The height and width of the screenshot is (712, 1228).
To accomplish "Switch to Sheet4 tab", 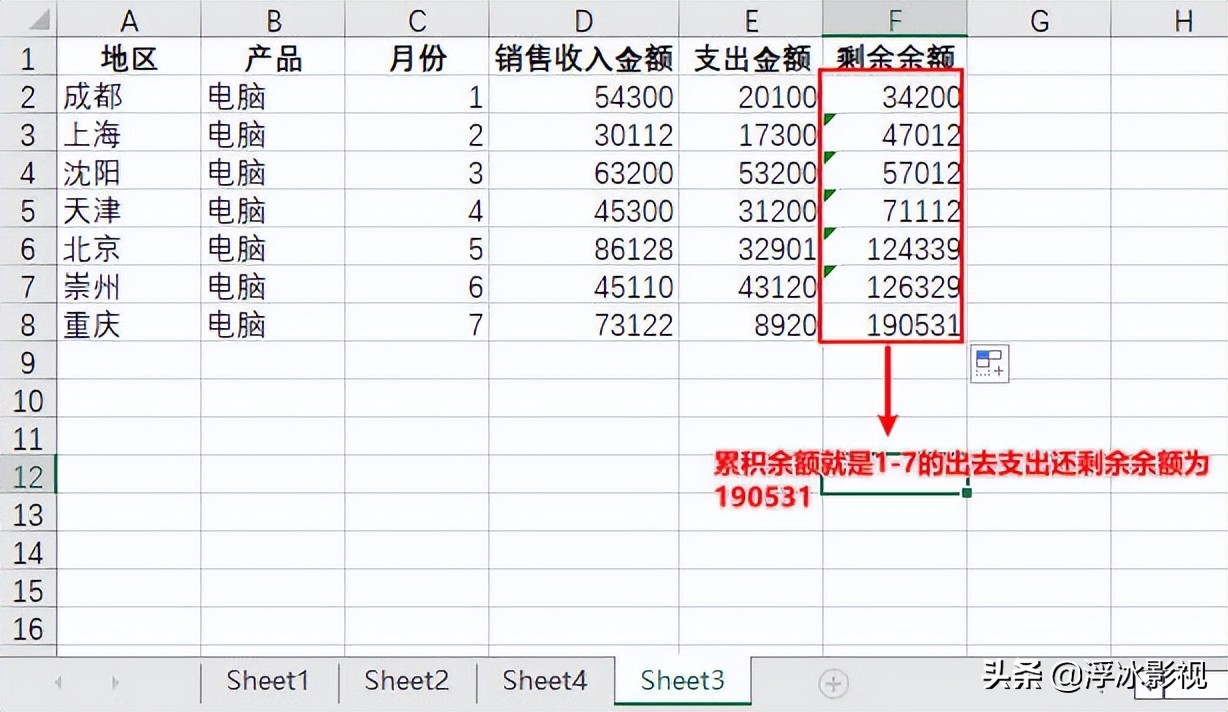I will point(545,681).
